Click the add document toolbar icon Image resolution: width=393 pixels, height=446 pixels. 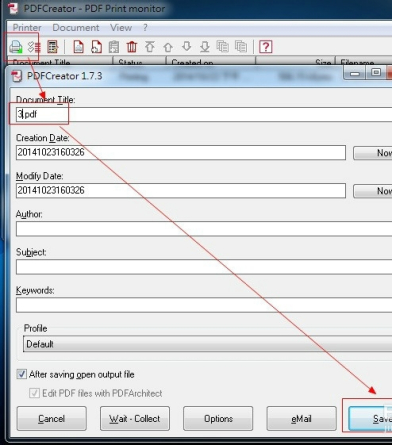[96, 47]
